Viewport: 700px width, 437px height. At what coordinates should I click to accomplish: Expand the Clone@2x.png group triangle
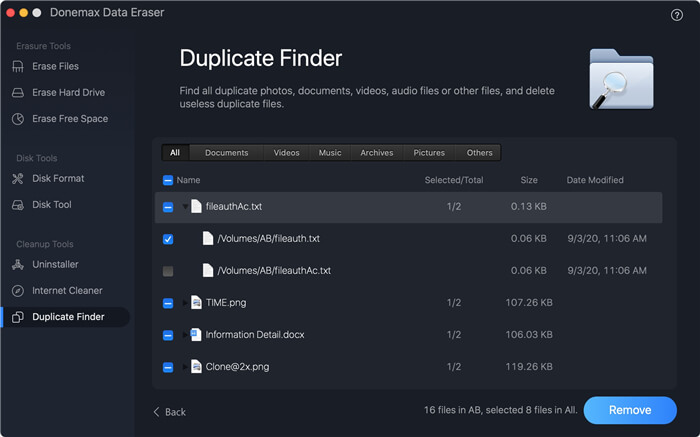point(185,367)
